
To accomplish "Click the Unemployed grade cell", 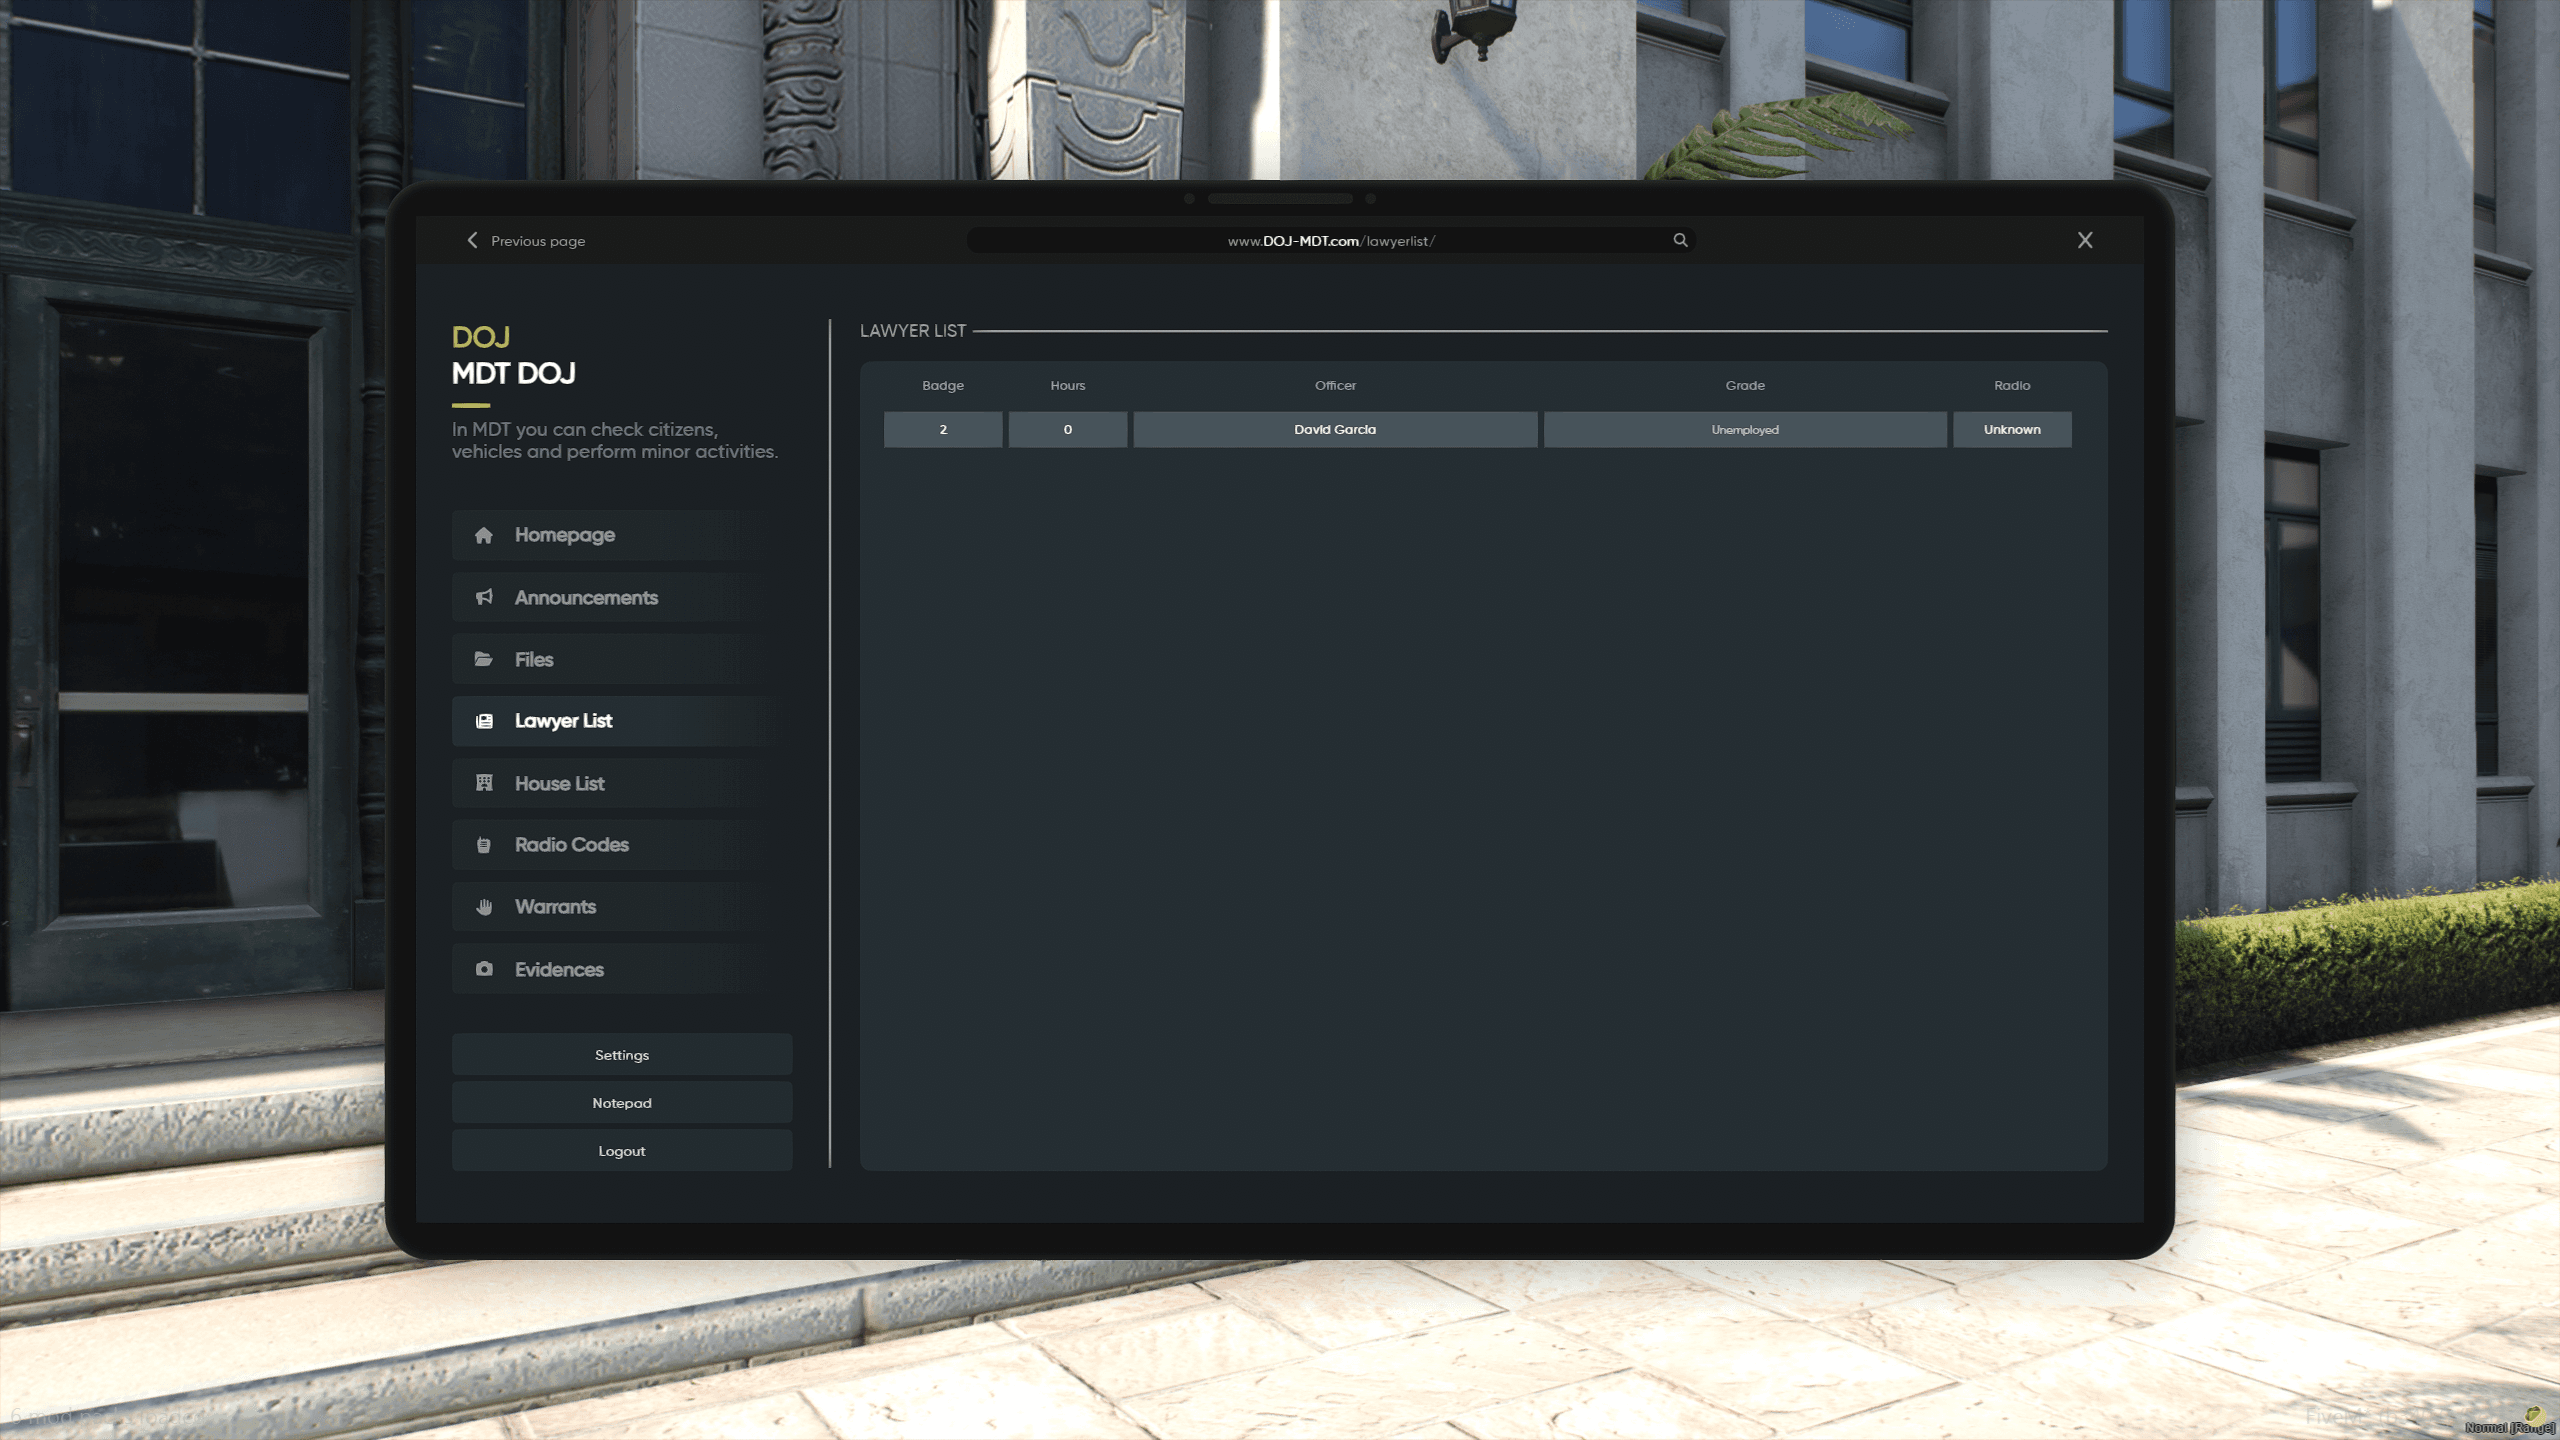I will click(x=1745, y=429).
